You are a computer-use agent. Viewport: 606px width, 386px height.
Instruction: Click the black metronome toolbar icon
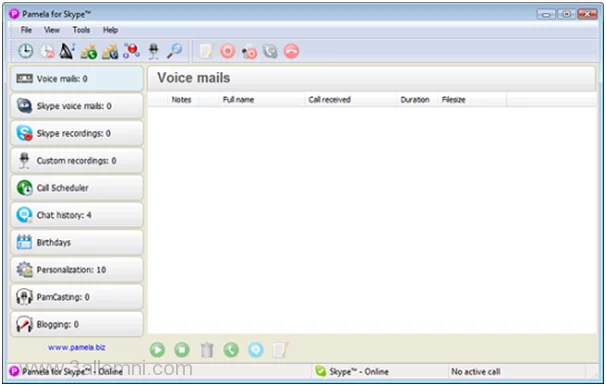coord(67,51)
